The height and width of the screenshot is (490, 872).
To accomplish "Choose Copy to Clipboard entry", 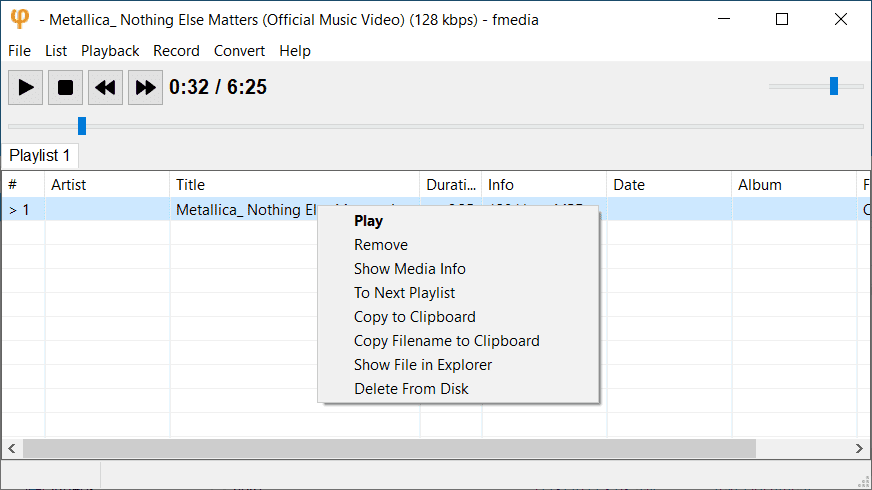I will pos(458,316).
